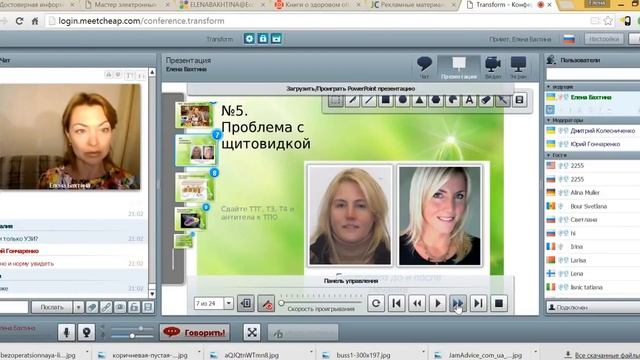This screenshot has height=360, width=640.
Task: Click the Russian flag language icon
Action: tap(569, 39)
